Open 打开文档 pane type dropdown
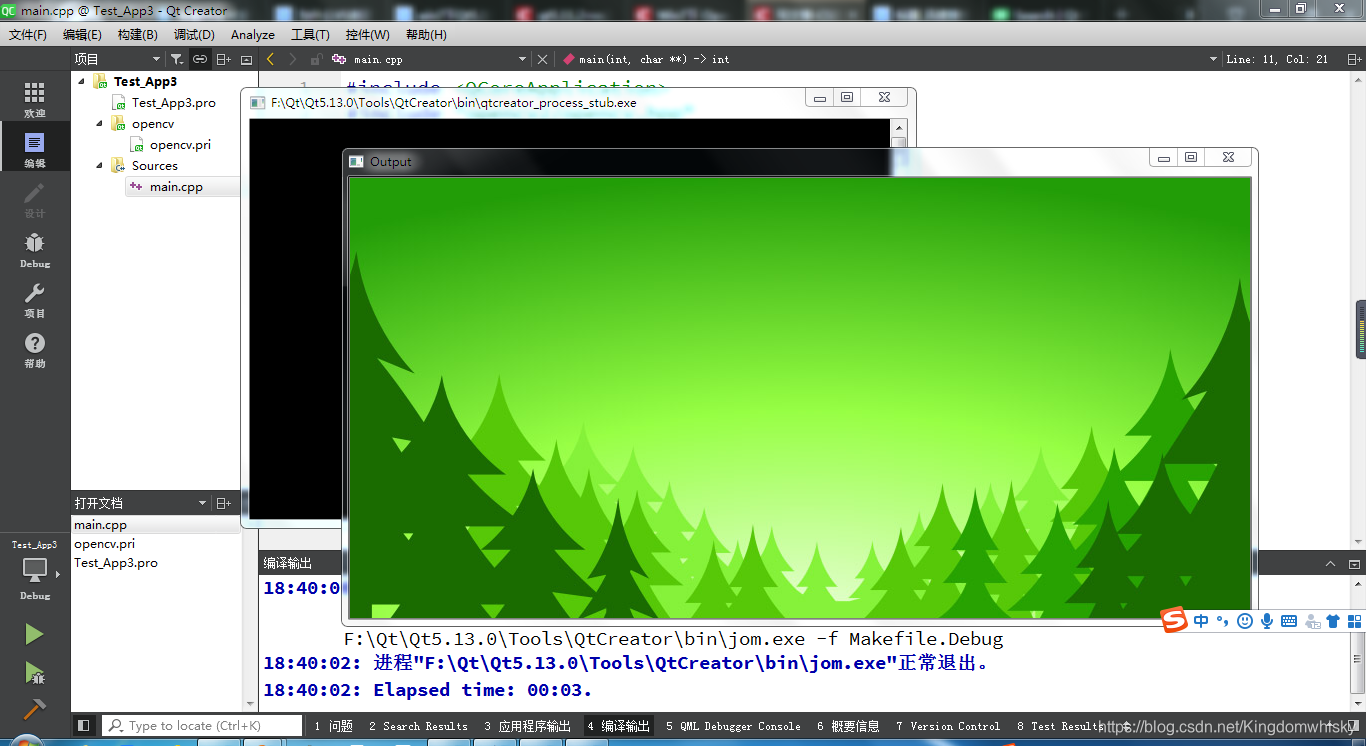 tap(140, 503)
